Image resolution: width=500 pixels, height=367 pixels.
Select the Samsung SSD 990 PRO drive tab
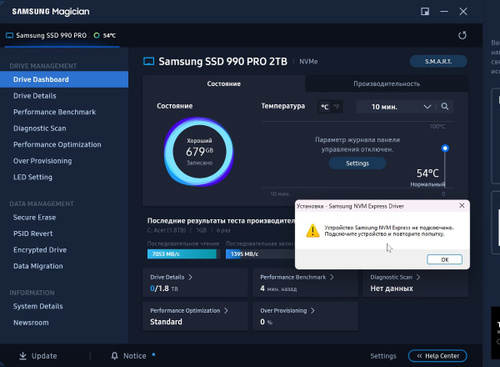coord(62,35)
